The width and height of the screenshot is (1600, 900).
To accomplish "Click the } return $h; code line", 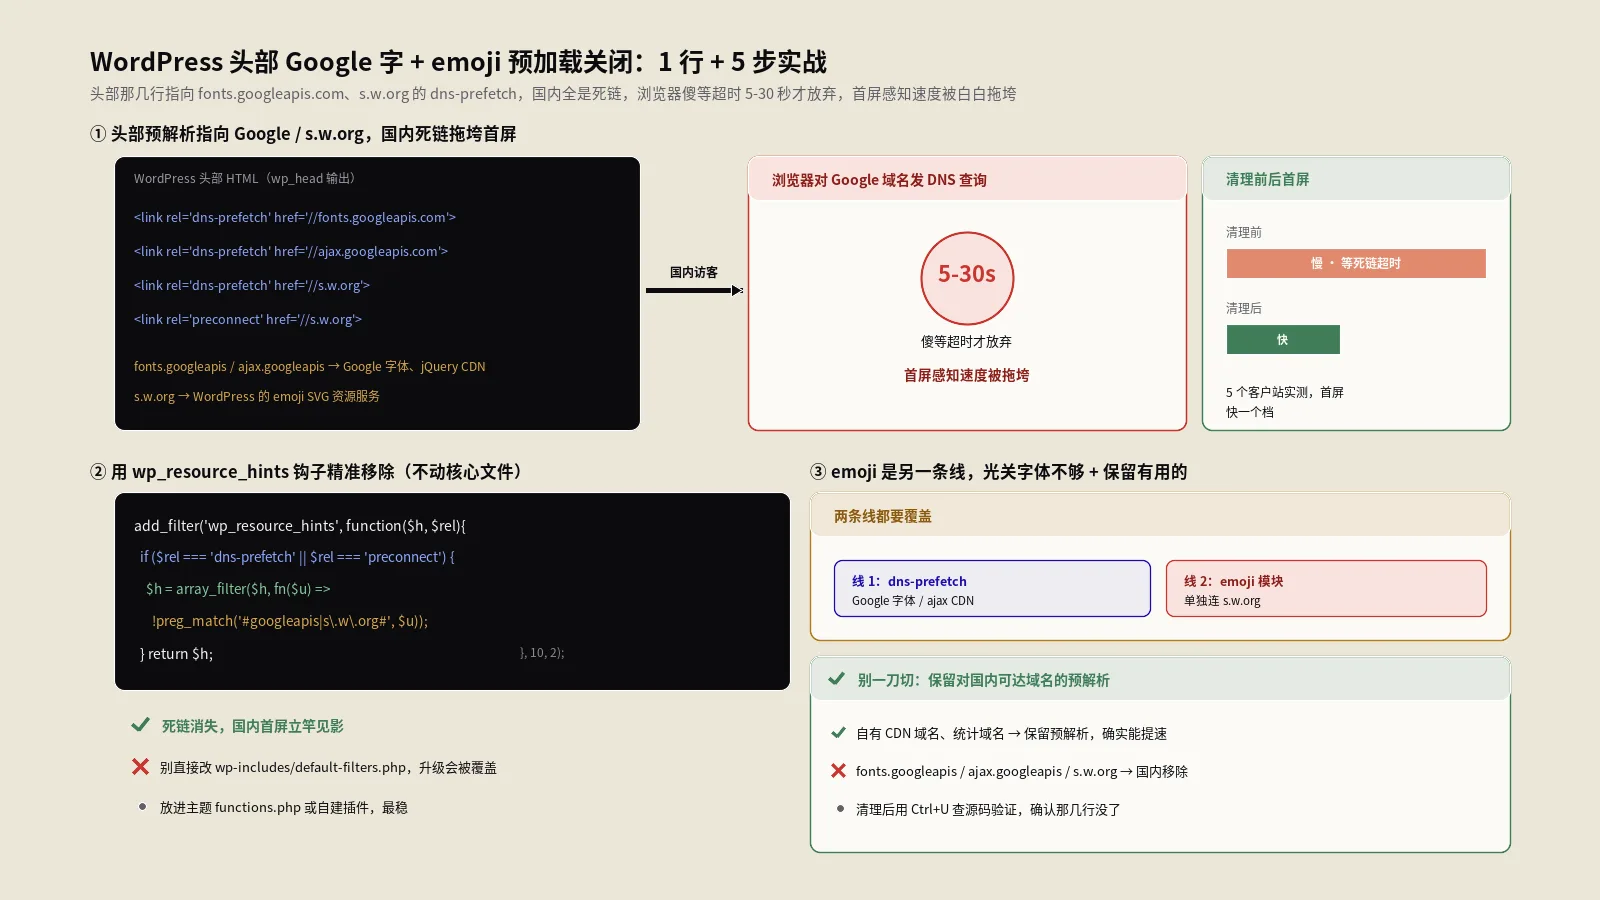I will pyautogui.click(x=176, y=653).
